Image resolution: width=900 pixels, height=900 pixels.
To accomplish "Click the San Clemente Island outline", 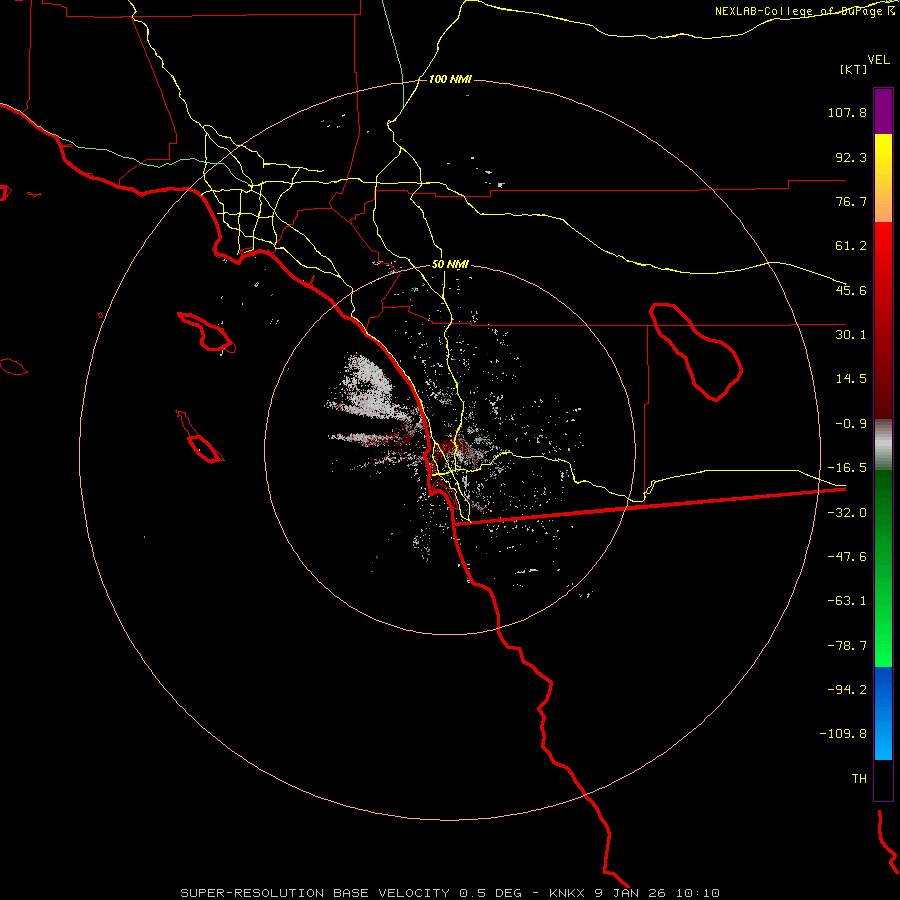I will pyautogui.click(x=200, y=437).
